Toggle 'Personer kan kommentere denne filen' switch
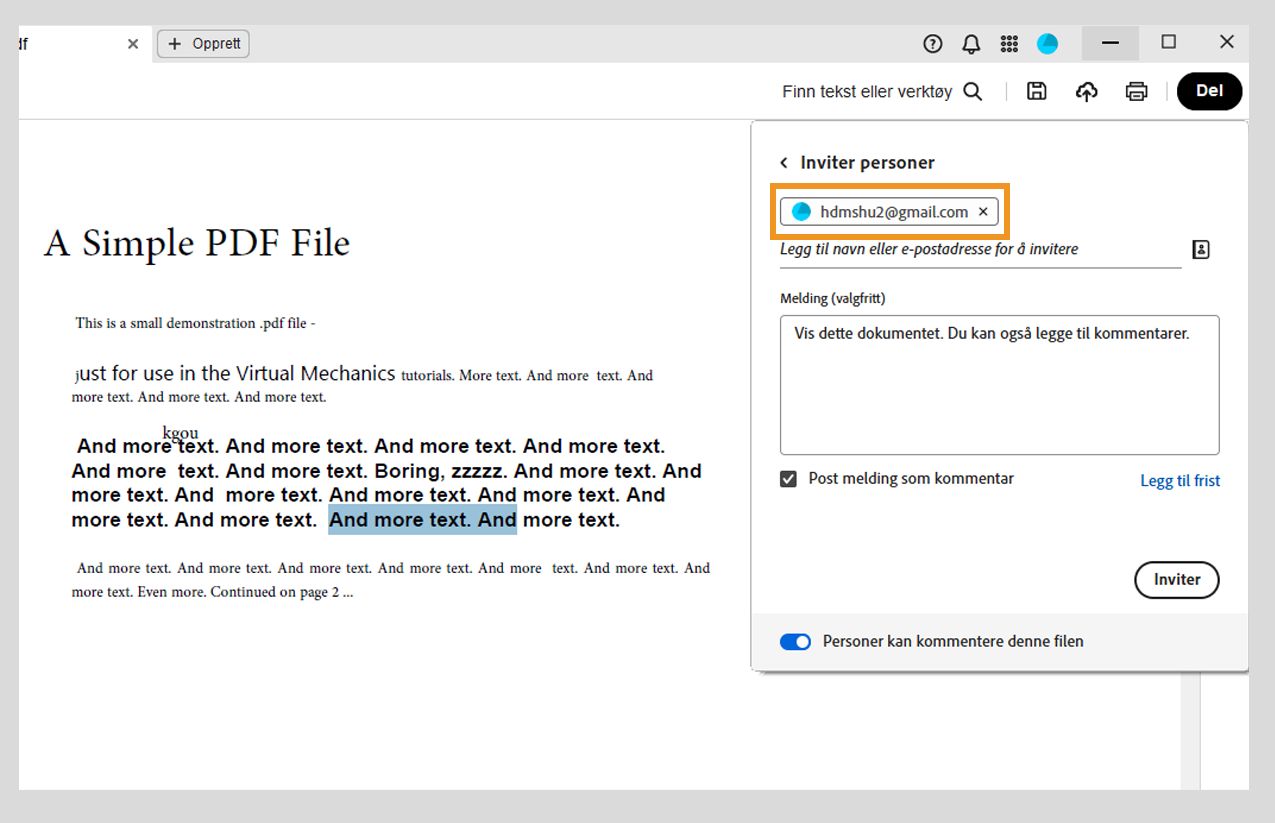Screen dimensions: 1275x823 [x=796, y=641]
